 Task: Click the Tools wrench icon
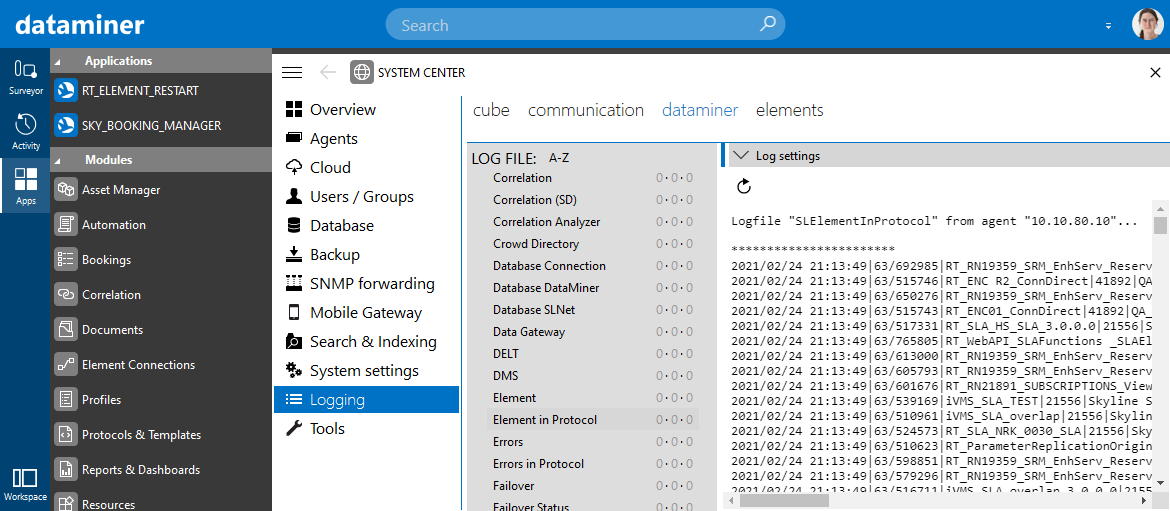coord(295,429)
